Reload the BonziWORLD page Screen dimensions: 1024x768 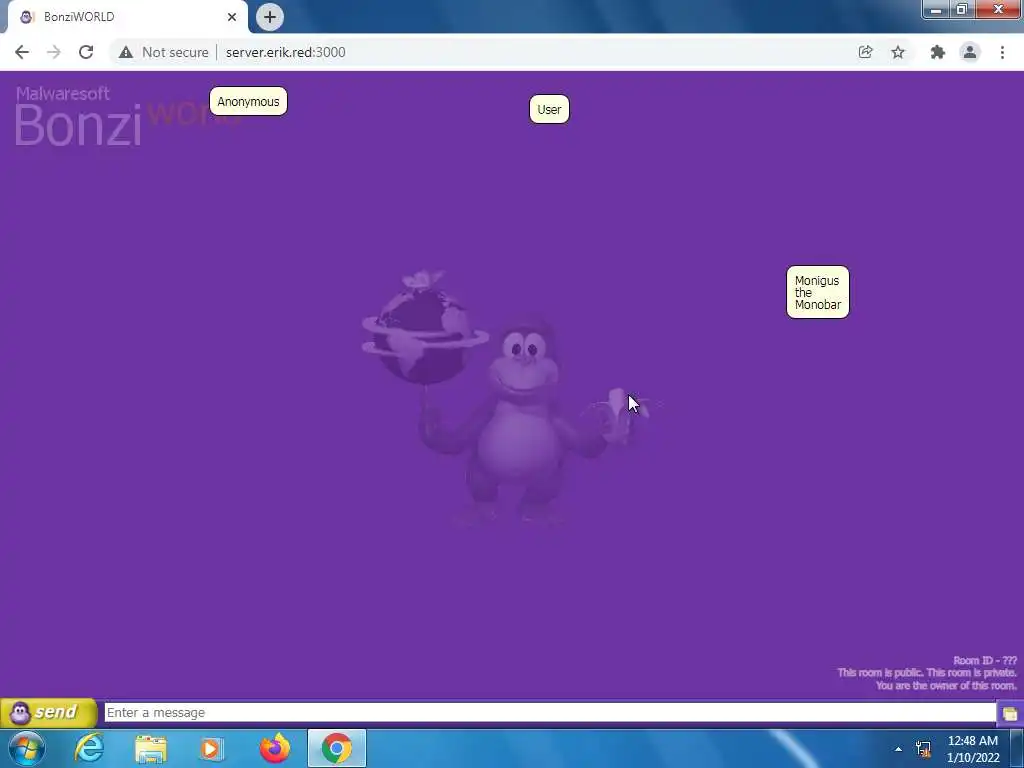pos(86,52)
